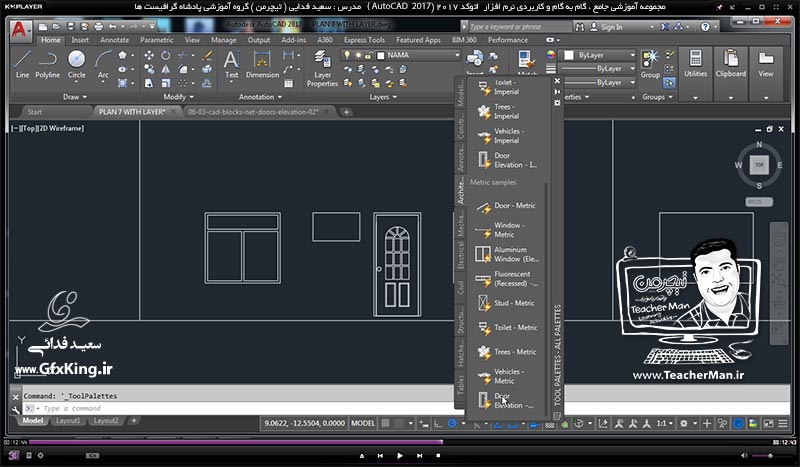800x467 pixels.
Task: Click the TOP face of ViewCube
Action: pos(759,165)
